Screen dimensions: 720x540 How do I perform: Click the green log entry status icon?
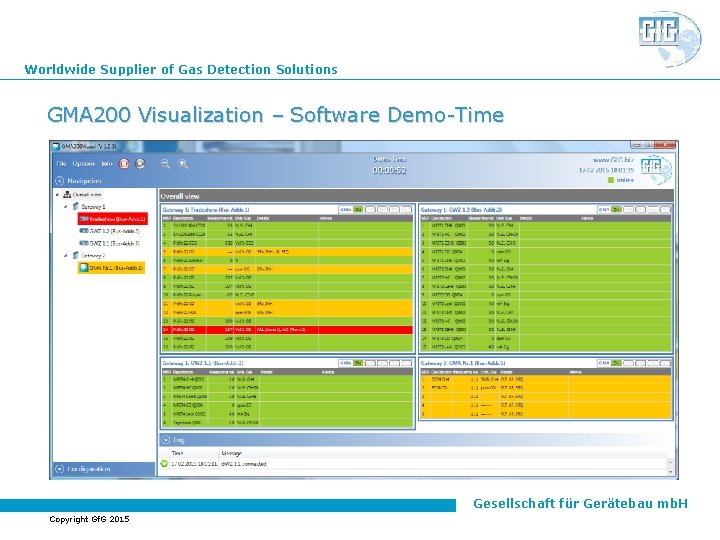[x=164, y=463]
